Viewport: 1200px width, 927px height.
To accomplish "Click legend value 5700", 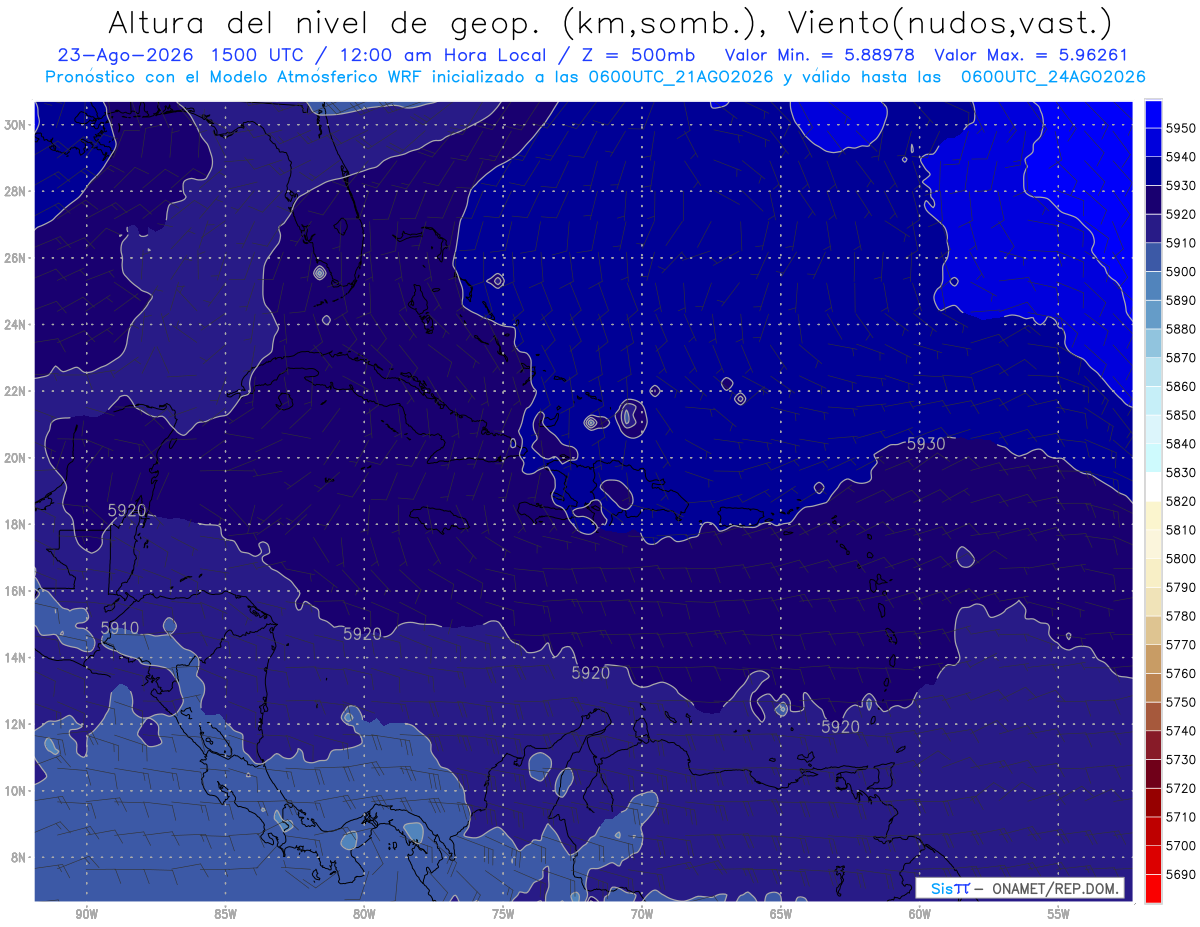I will [x=1180, y=846].
